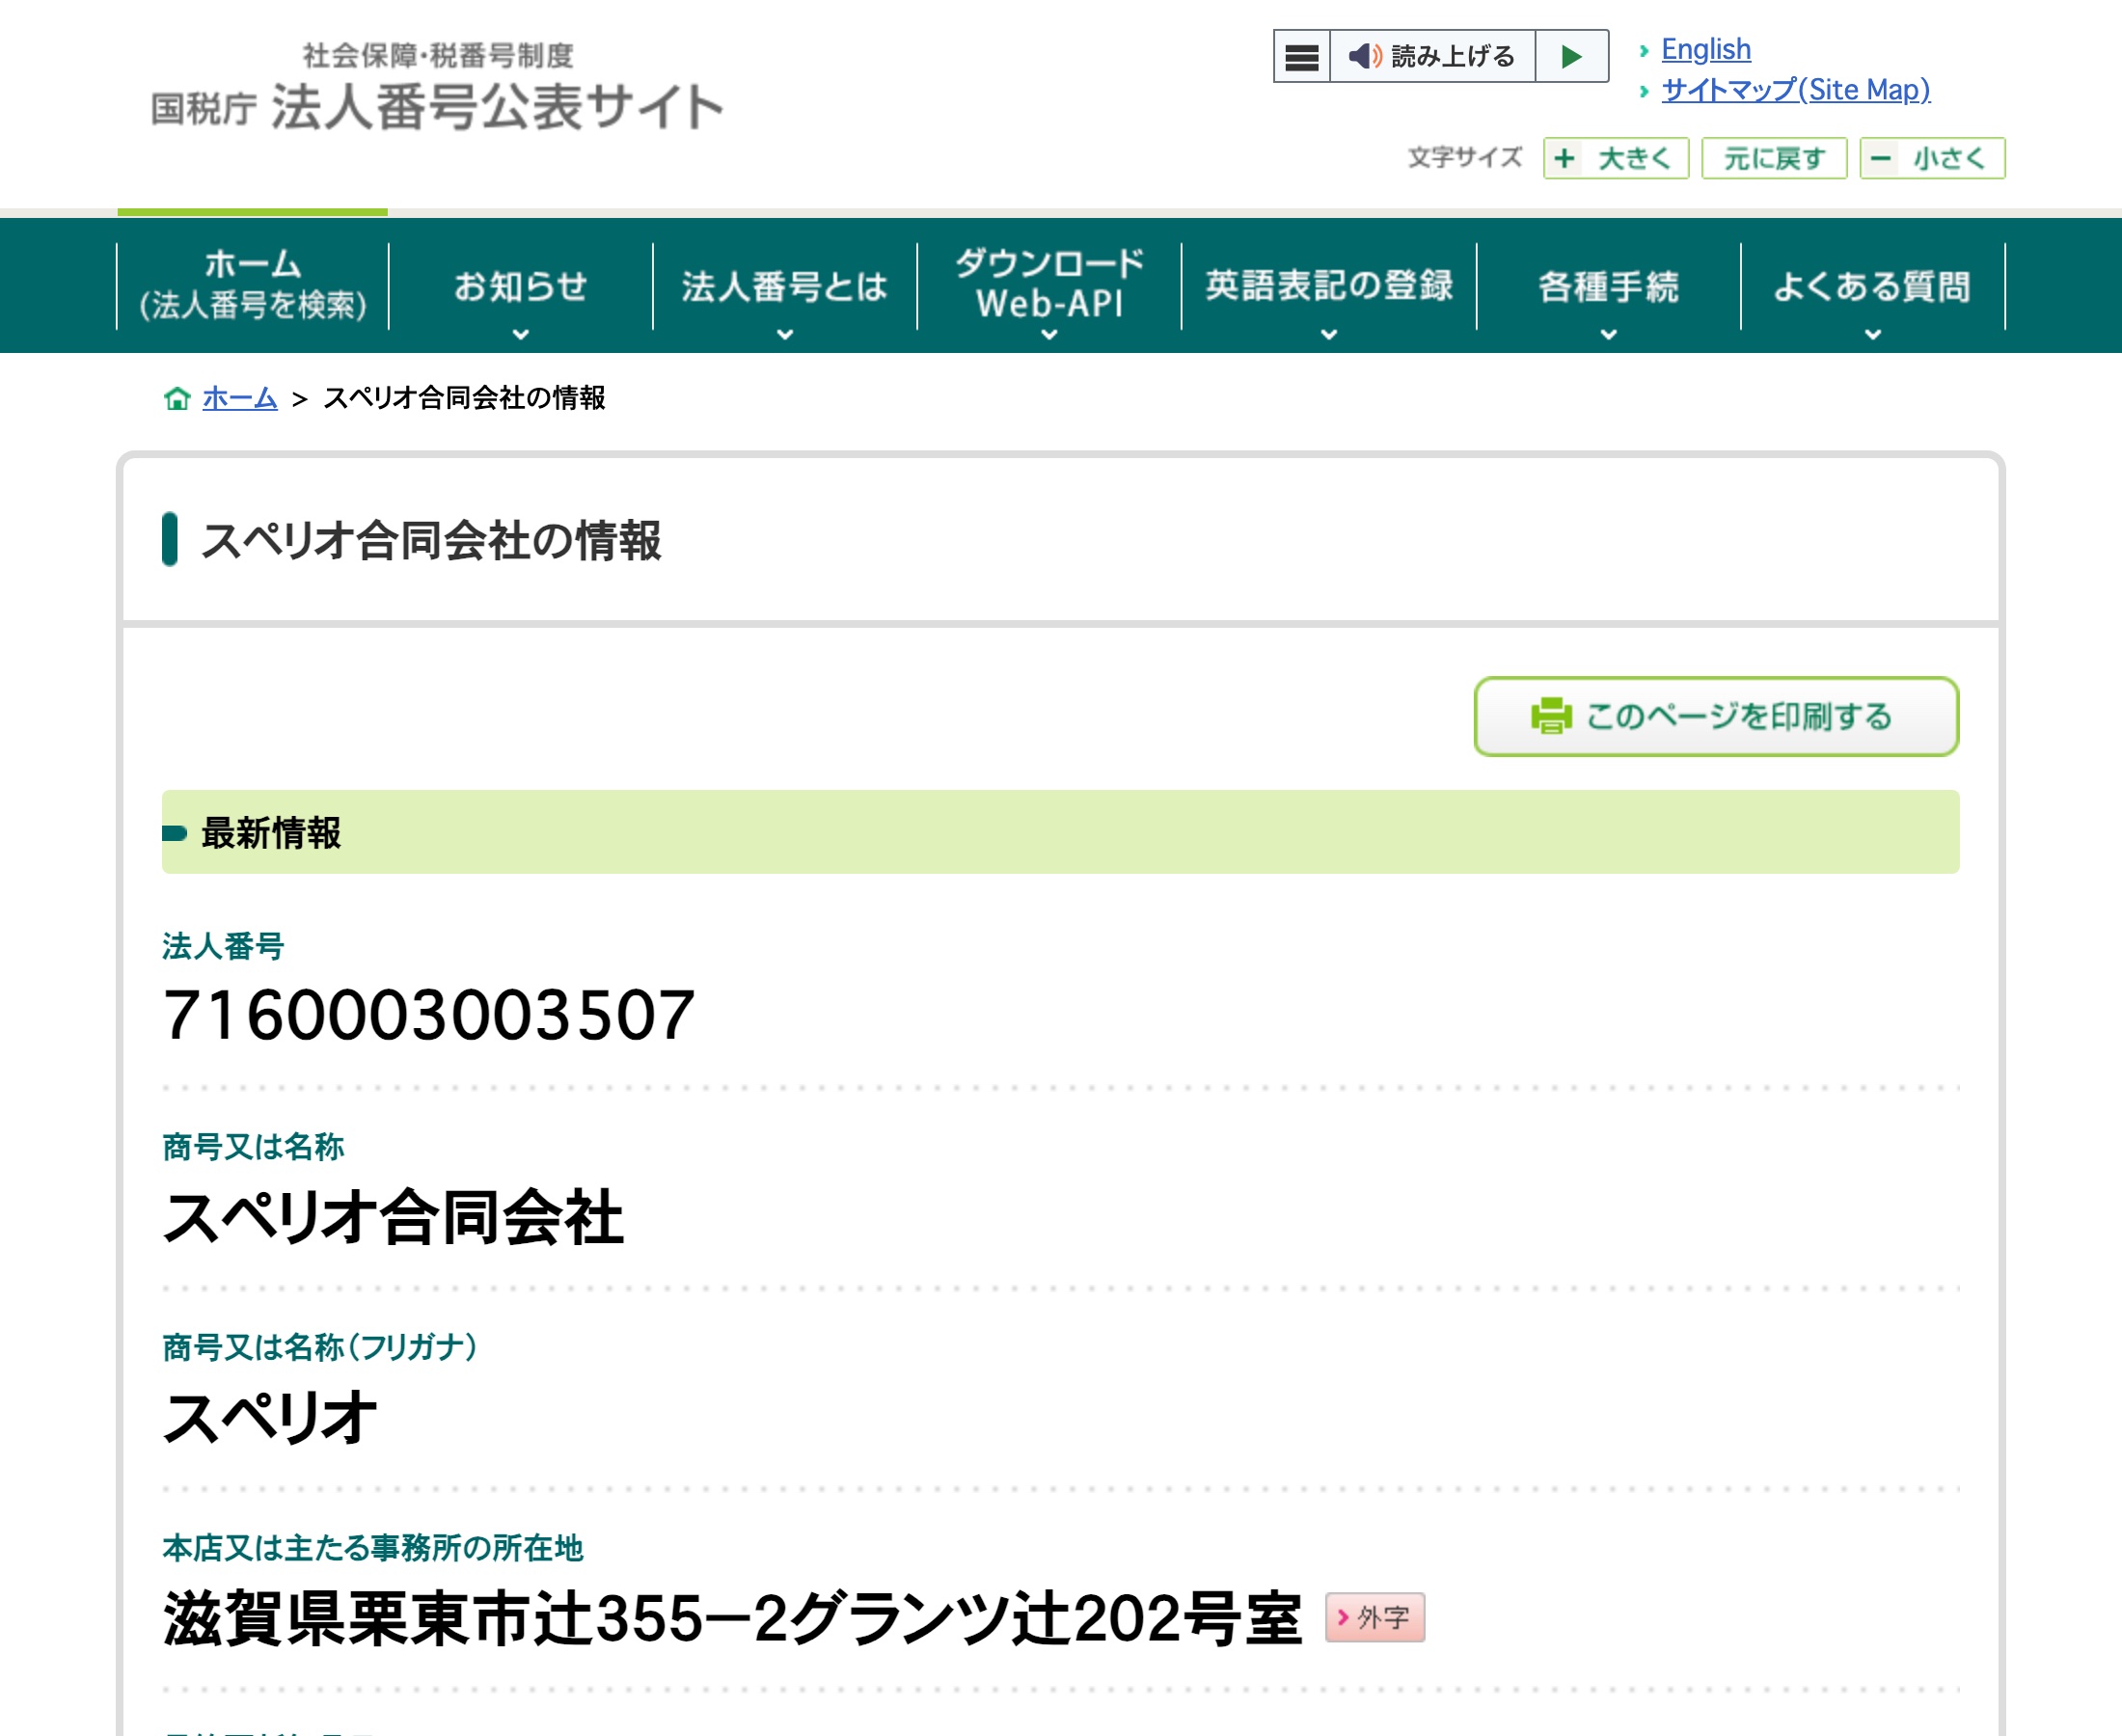Start read-aloud with the green play triangle
2122x1736 pixels.
1571,57
